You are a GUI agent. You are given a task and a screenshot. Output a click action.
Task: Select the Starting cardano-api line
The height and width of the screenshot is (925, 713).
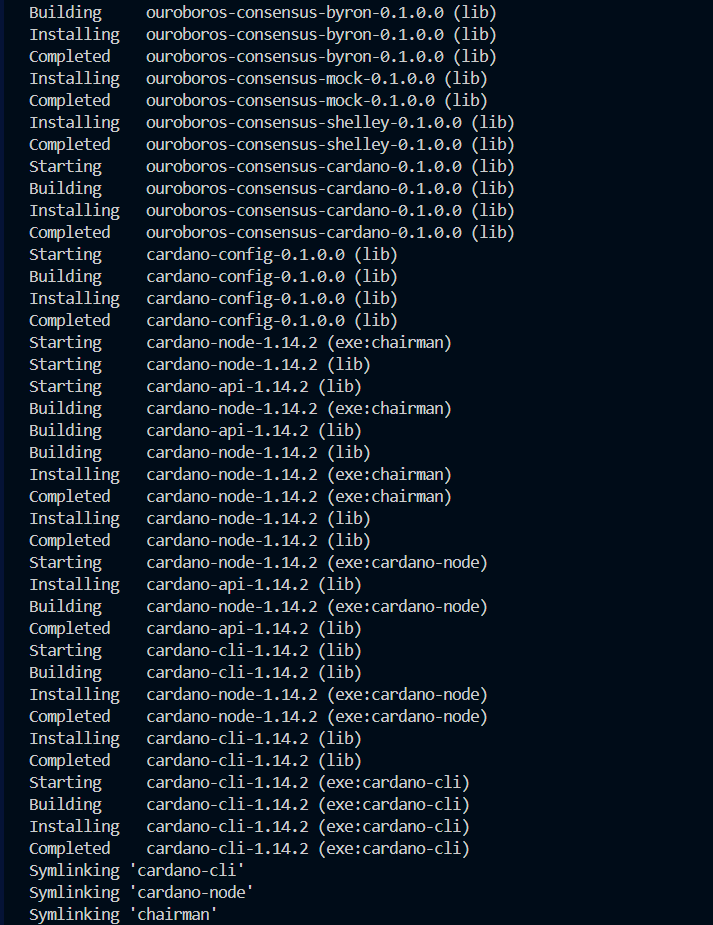click(195, 386)
